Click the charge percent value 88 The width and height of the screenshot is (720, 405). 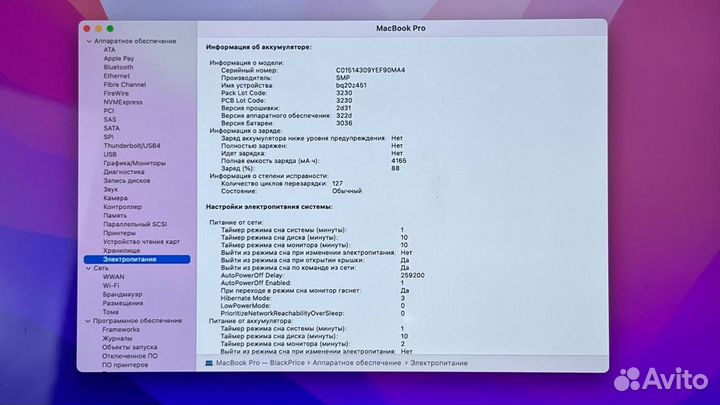[x=395, y=168]
